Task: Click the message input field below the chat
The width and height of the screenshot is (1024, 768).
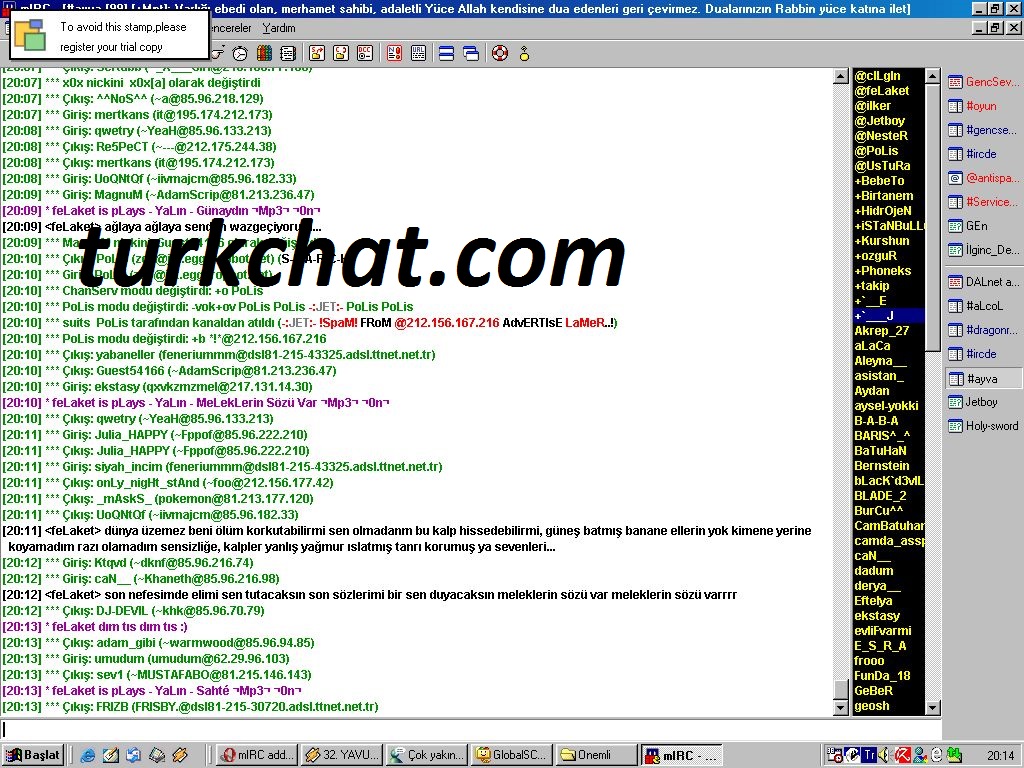Action: [x=471, y=729]
